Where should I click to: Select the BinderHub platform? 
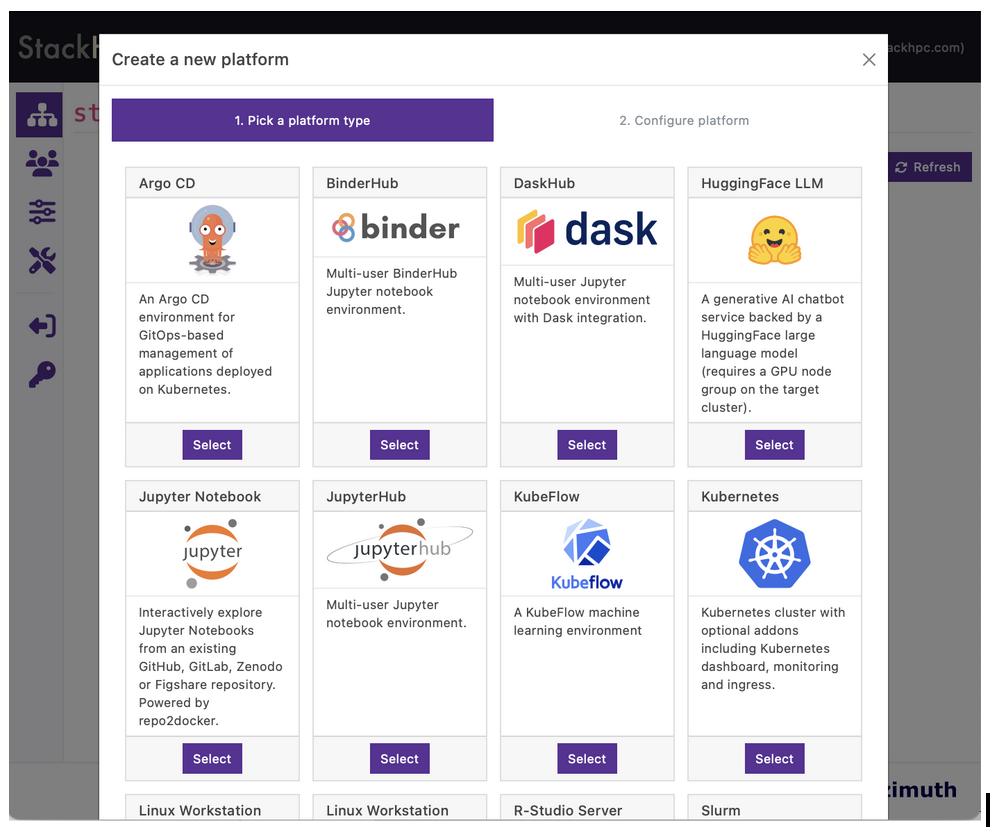399,445
